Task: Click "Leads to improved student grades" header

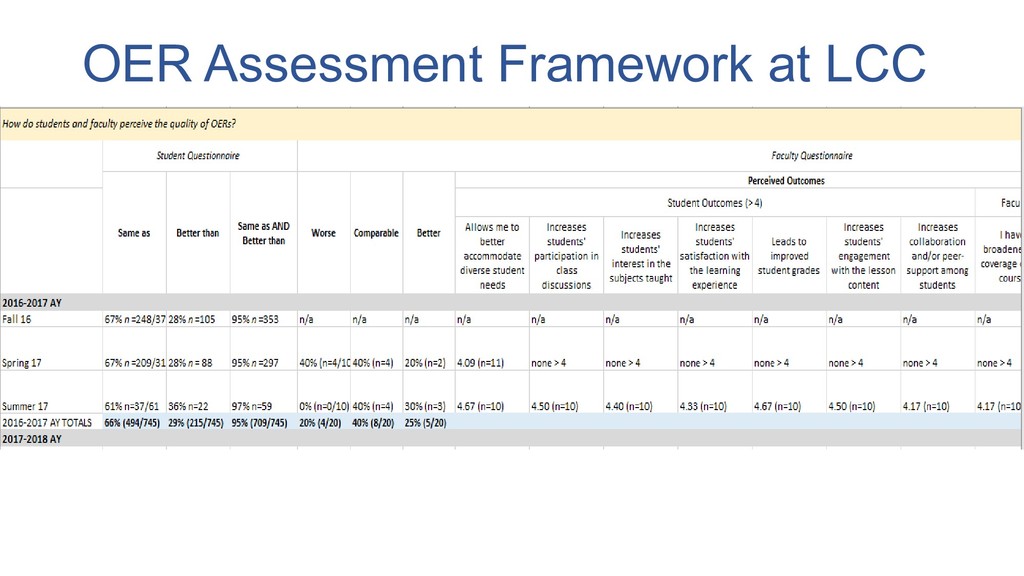Action: point(788,256)
